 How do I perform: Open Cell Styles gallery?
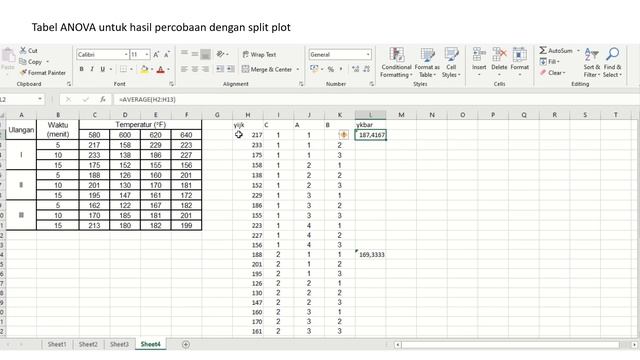point(451,62)
